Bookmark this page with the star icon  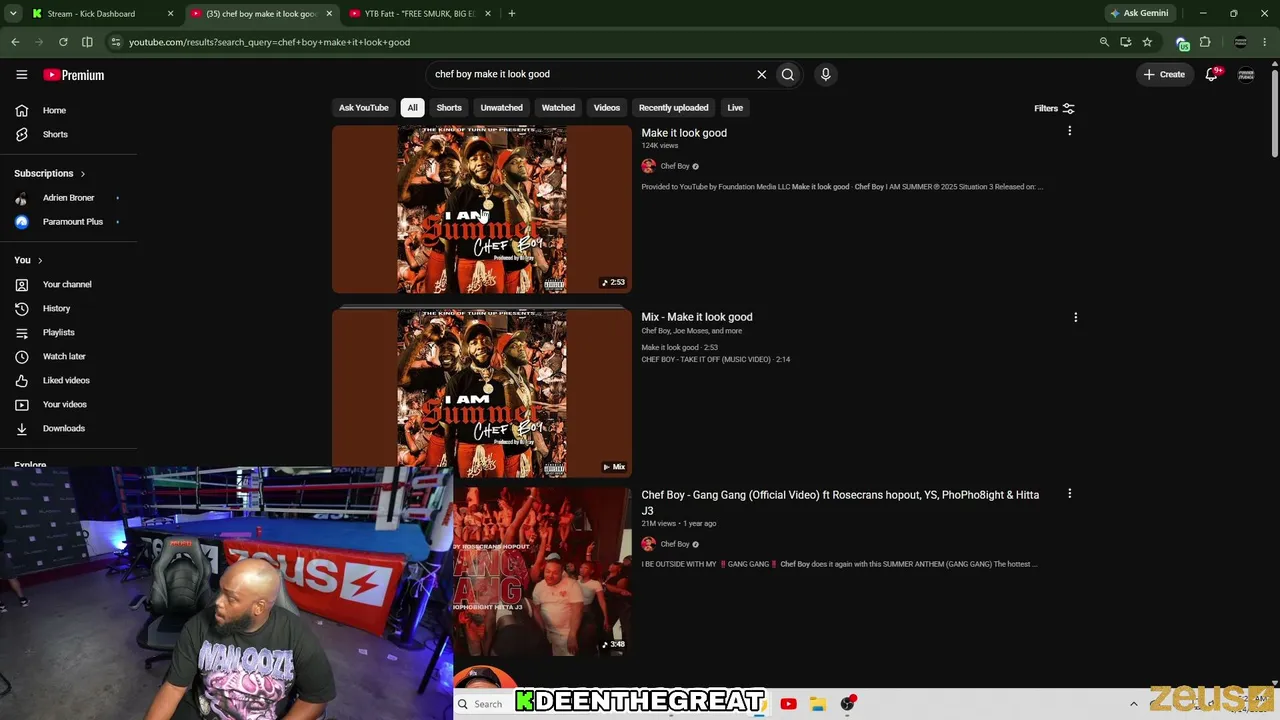click(x=1147, y=42)
